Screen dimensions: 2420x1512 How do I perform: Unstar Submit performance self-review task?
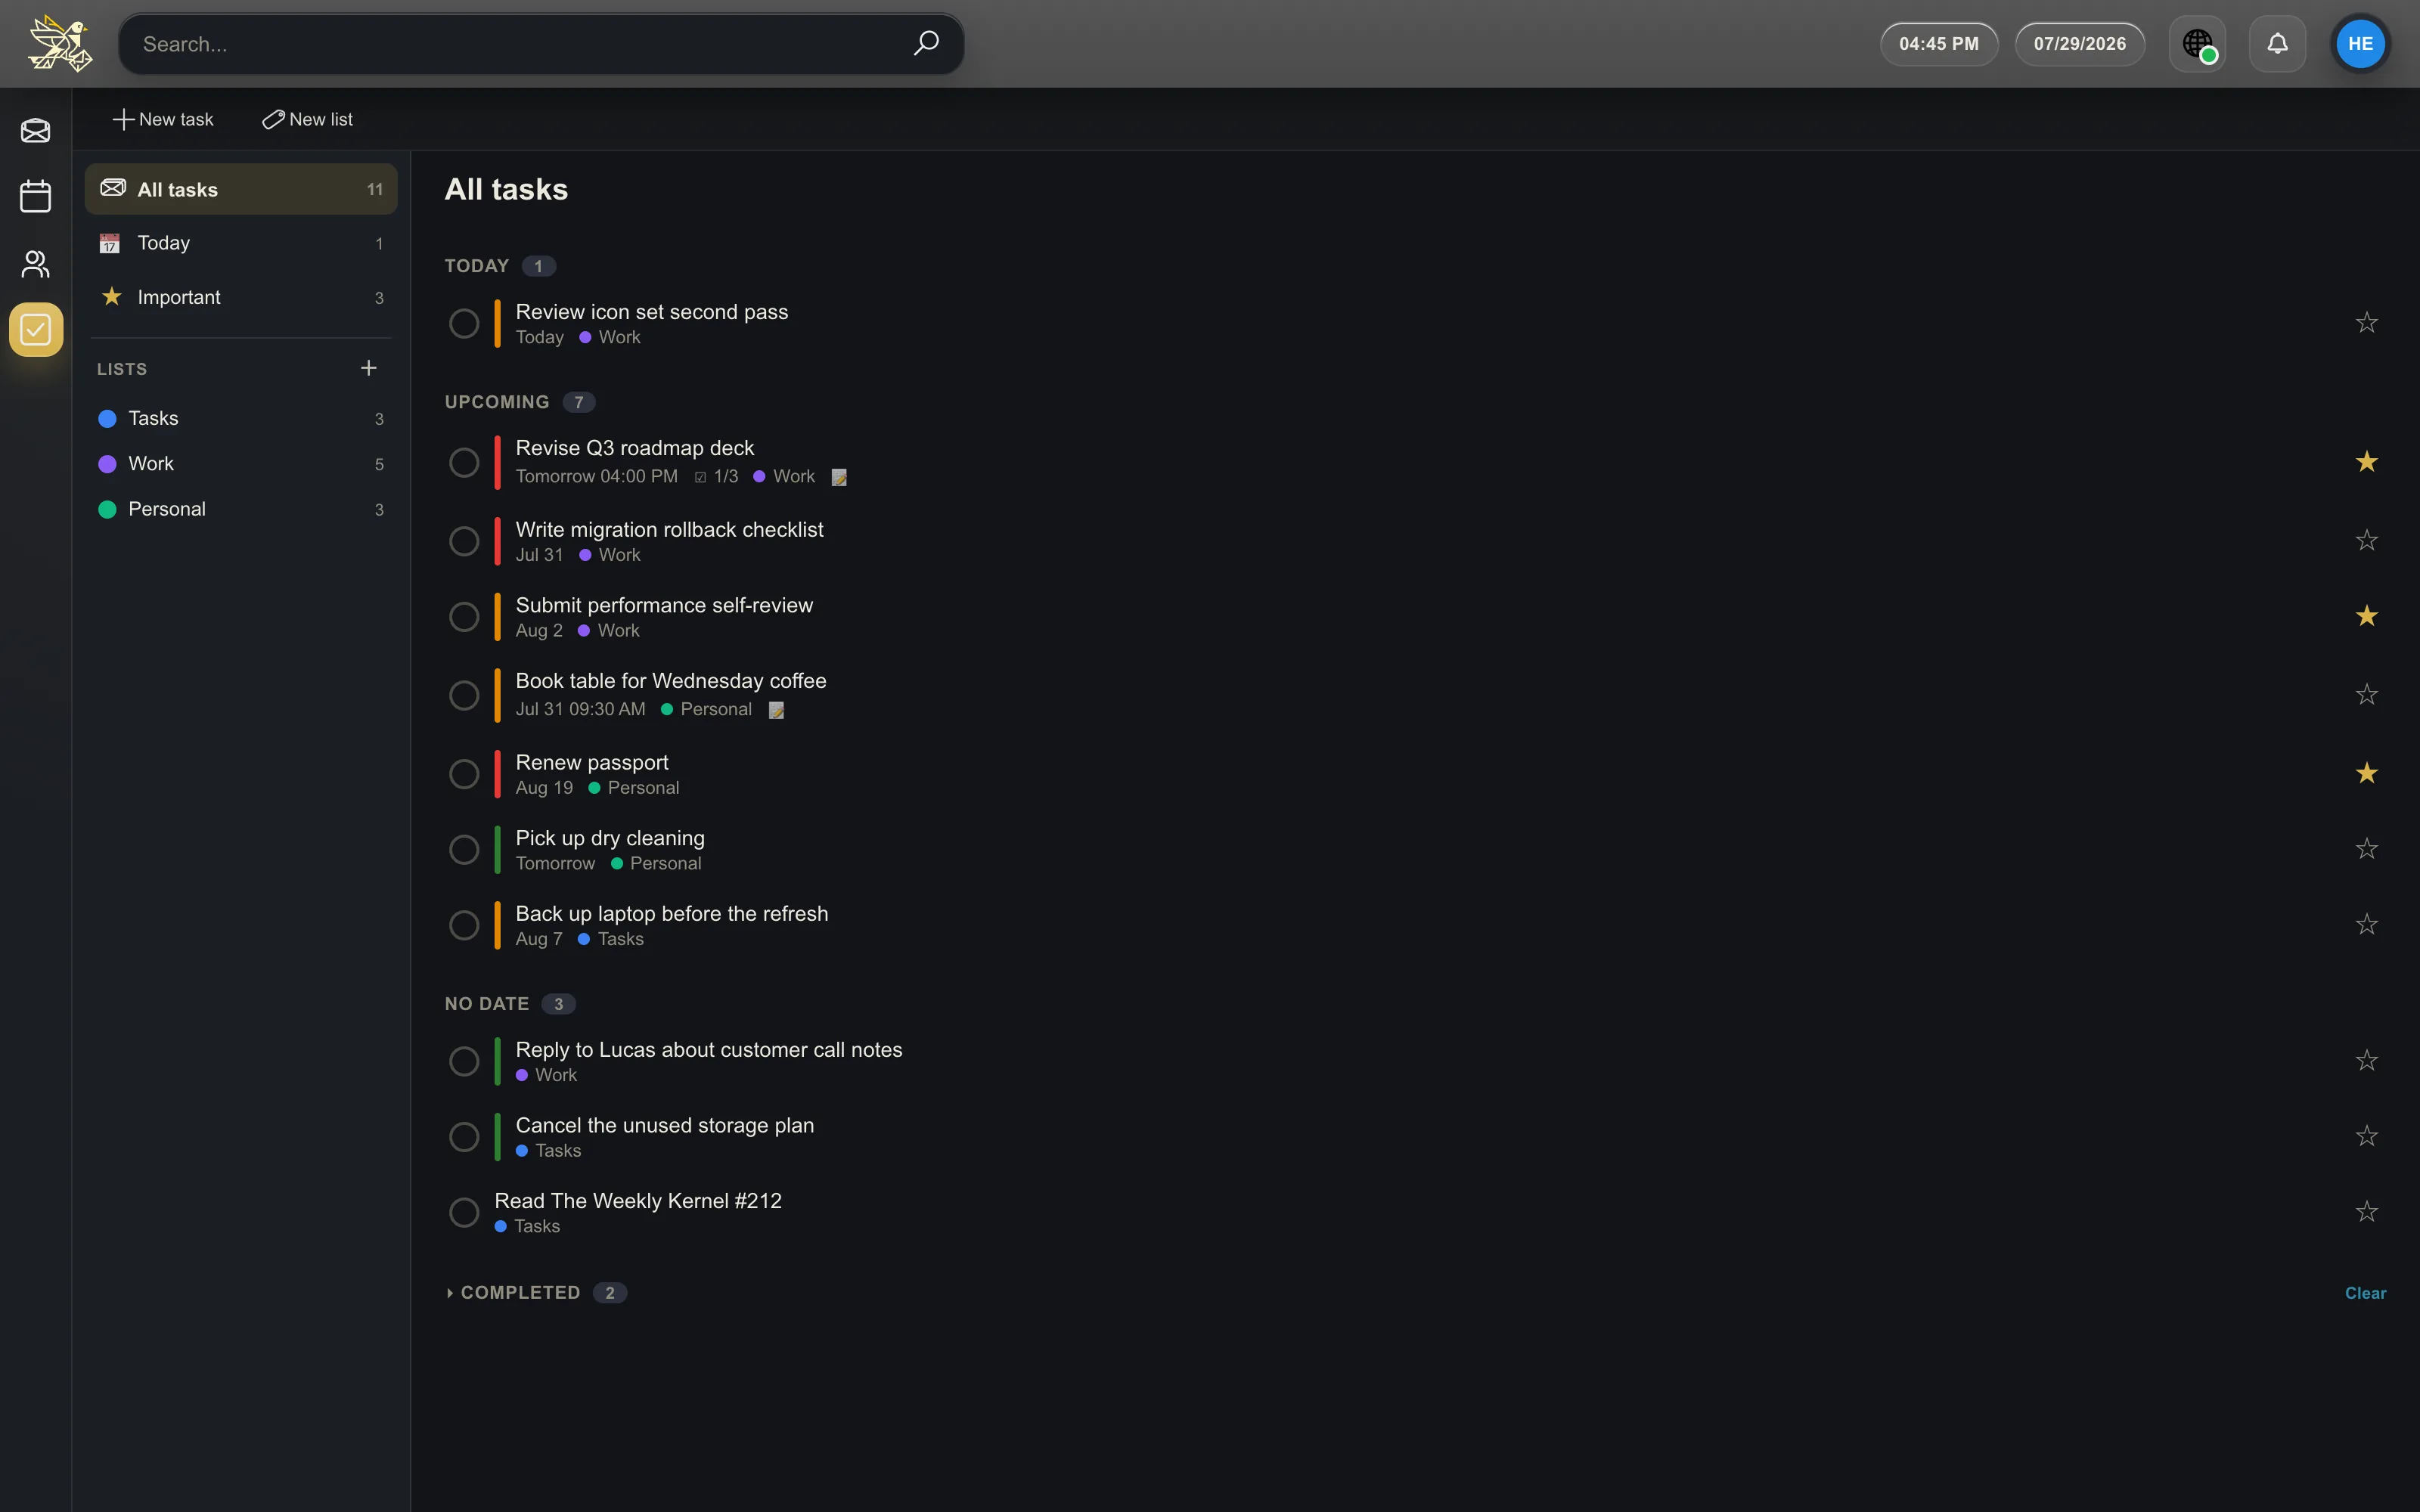(x=2366, y=615)
